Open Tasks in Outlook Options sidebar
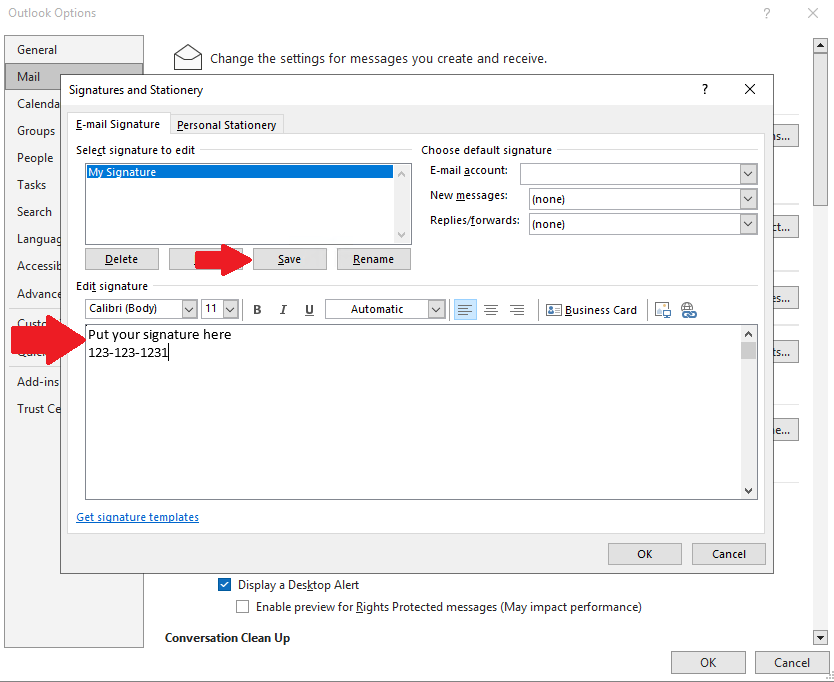Image resolution: width=834 pixels, height=682 pixels. [x=32, y=185]
